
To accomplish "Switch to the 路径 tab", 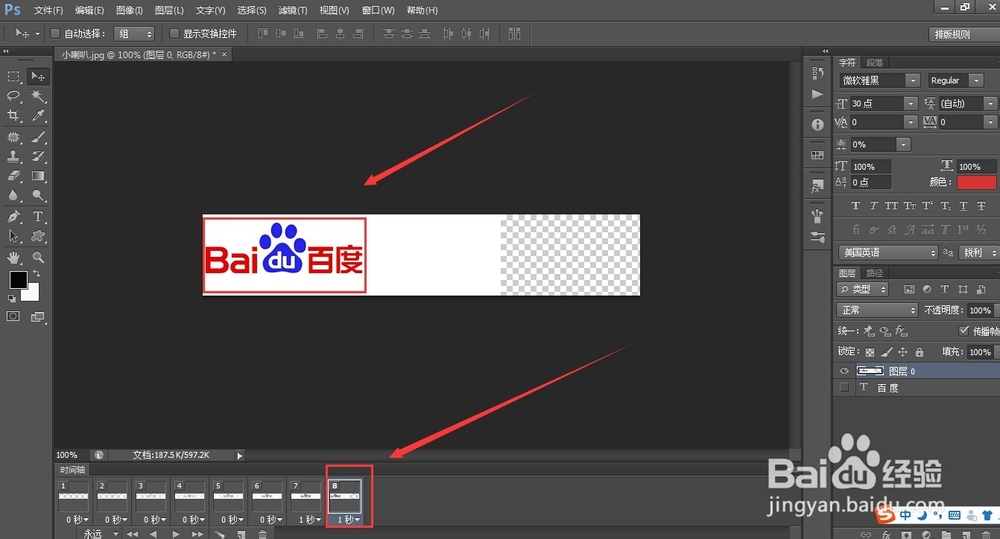I will pyautogui.click(x=874, y=273).
